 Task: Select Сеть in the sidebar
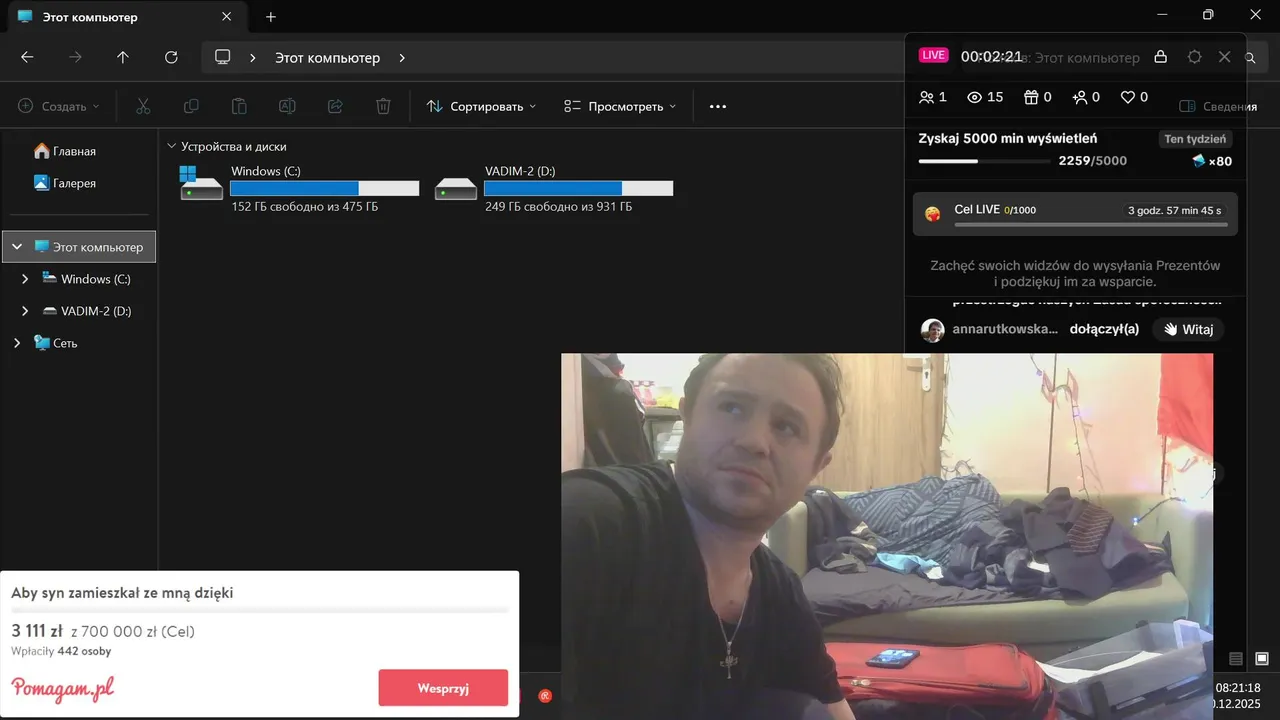click(x=56, y=343)
